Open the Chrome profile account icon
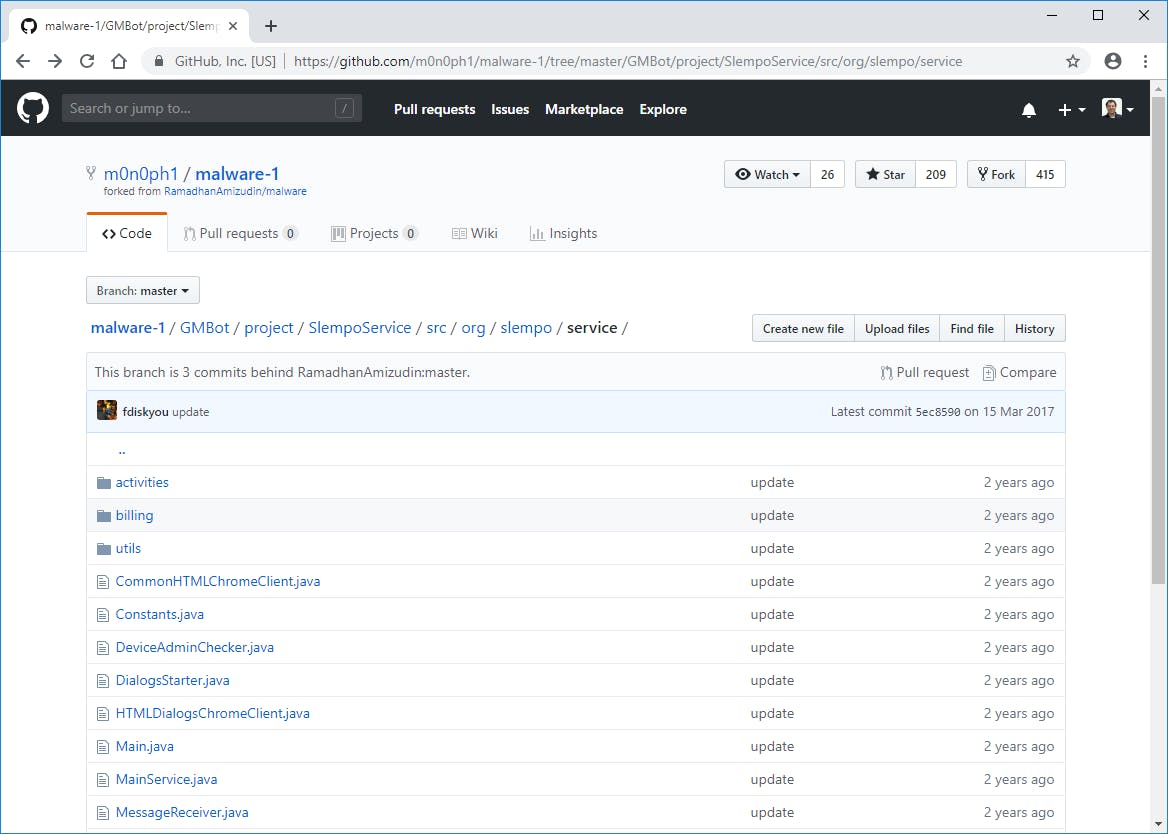1168x834 pixels. [x=1113, y=61]
